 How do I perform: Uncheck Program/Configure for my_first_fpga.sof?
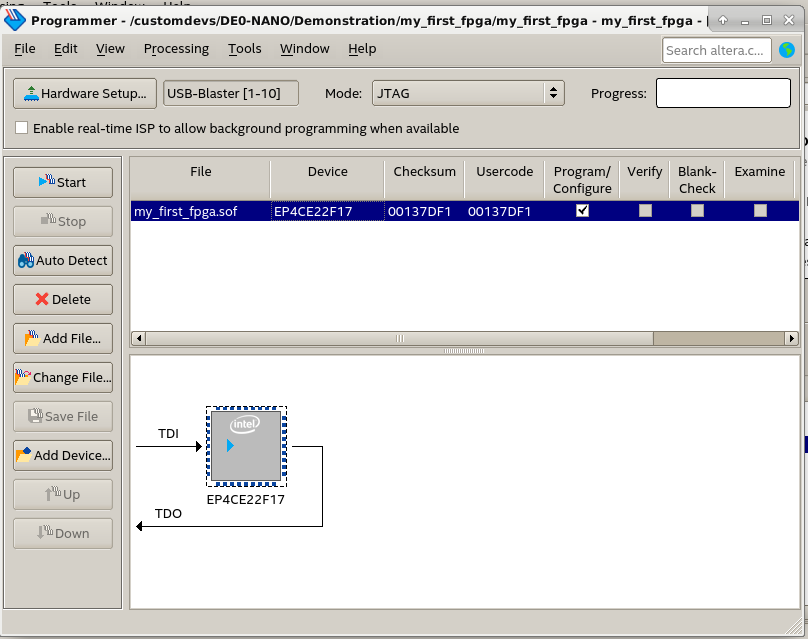582,211
